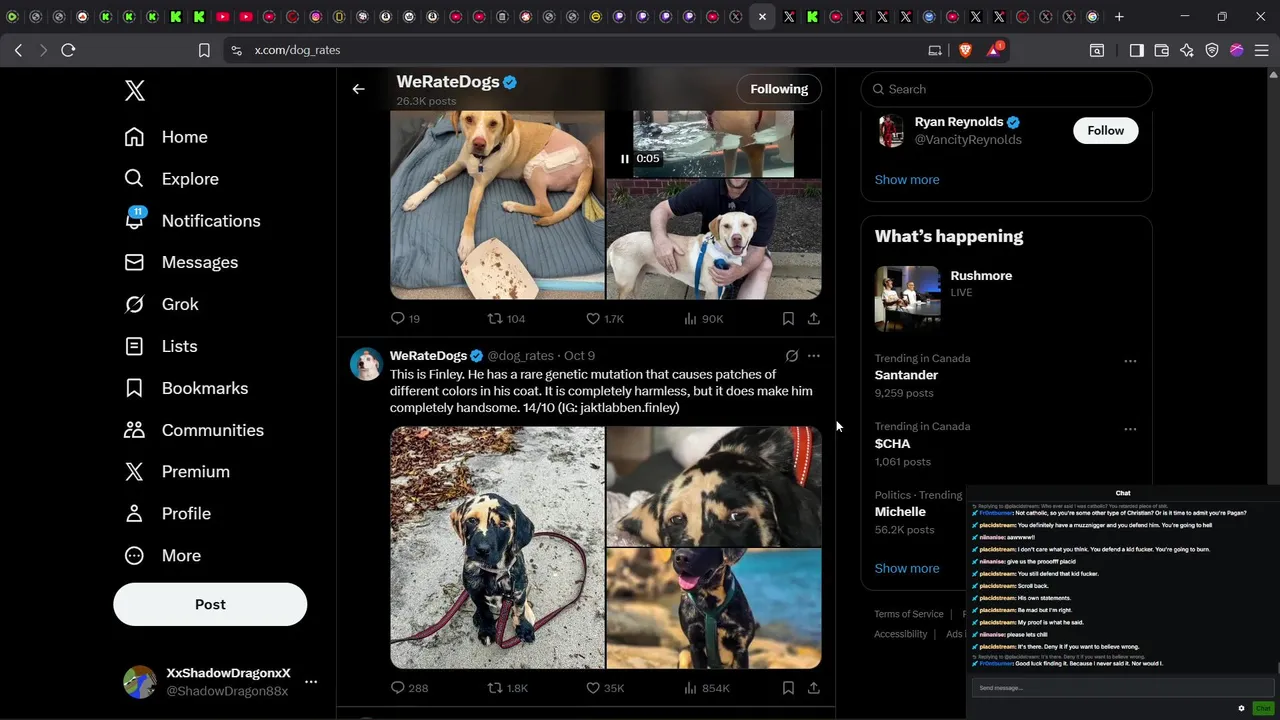Viewport: 1280px width, 720px height.
Task: Open the Bookmarks page
Action: click(x=185, y=388)
